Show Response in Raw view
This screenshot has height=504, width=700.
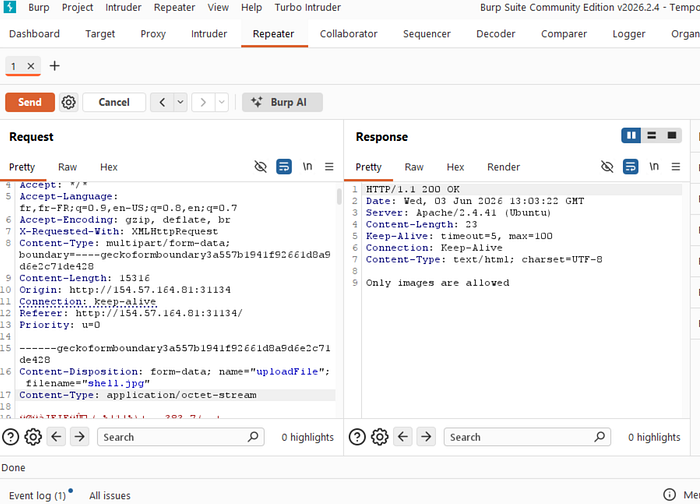414,167
